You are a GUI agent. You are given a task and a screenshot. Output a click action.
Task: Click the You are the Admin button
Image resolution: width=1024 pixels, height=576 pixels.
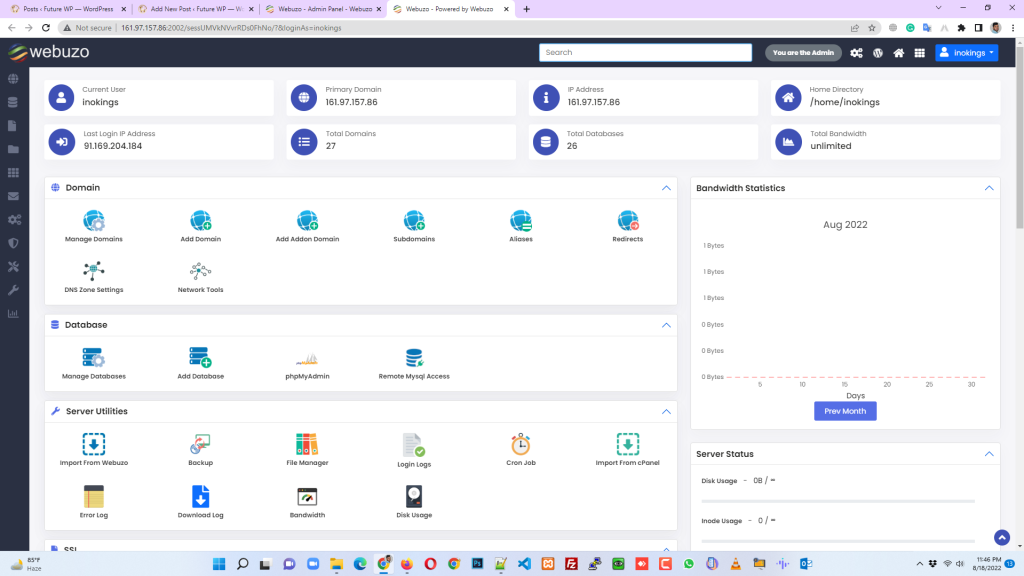803,53
